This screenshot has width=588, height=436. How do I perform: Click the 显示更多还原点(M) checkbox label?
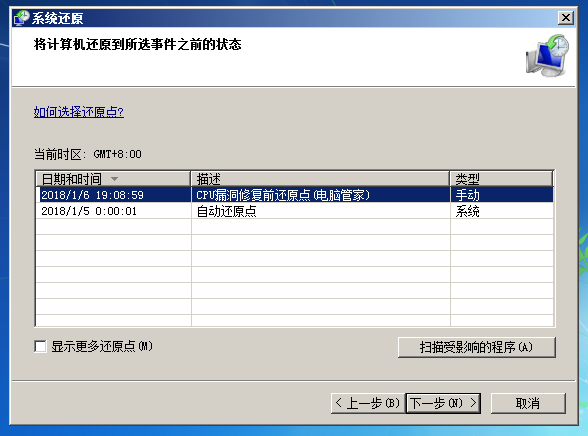tap(102, 346)
